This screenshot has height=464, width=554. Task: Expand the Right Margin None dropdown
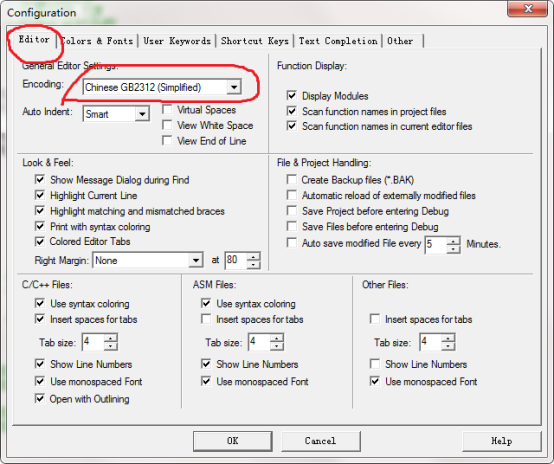pyautogui.click(x=195, y=260)
